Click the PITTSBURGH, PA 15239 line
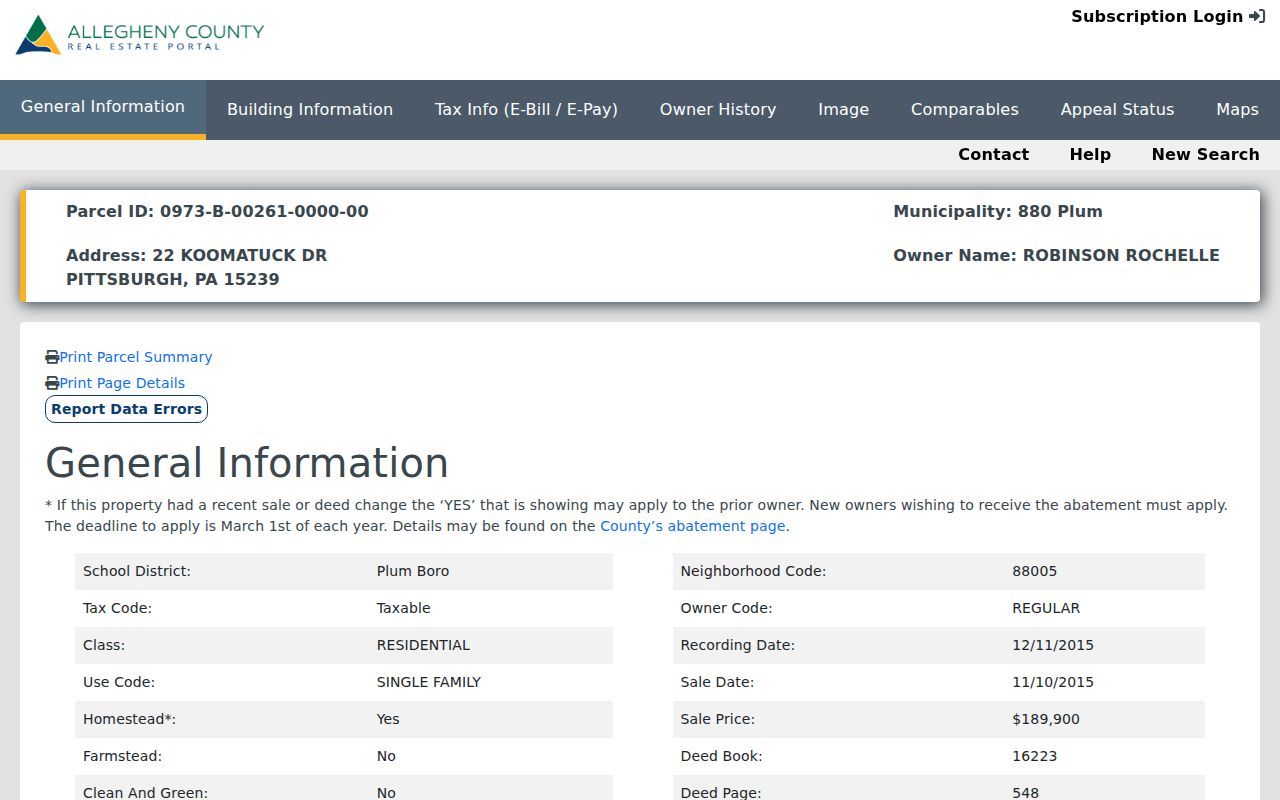 173,279
